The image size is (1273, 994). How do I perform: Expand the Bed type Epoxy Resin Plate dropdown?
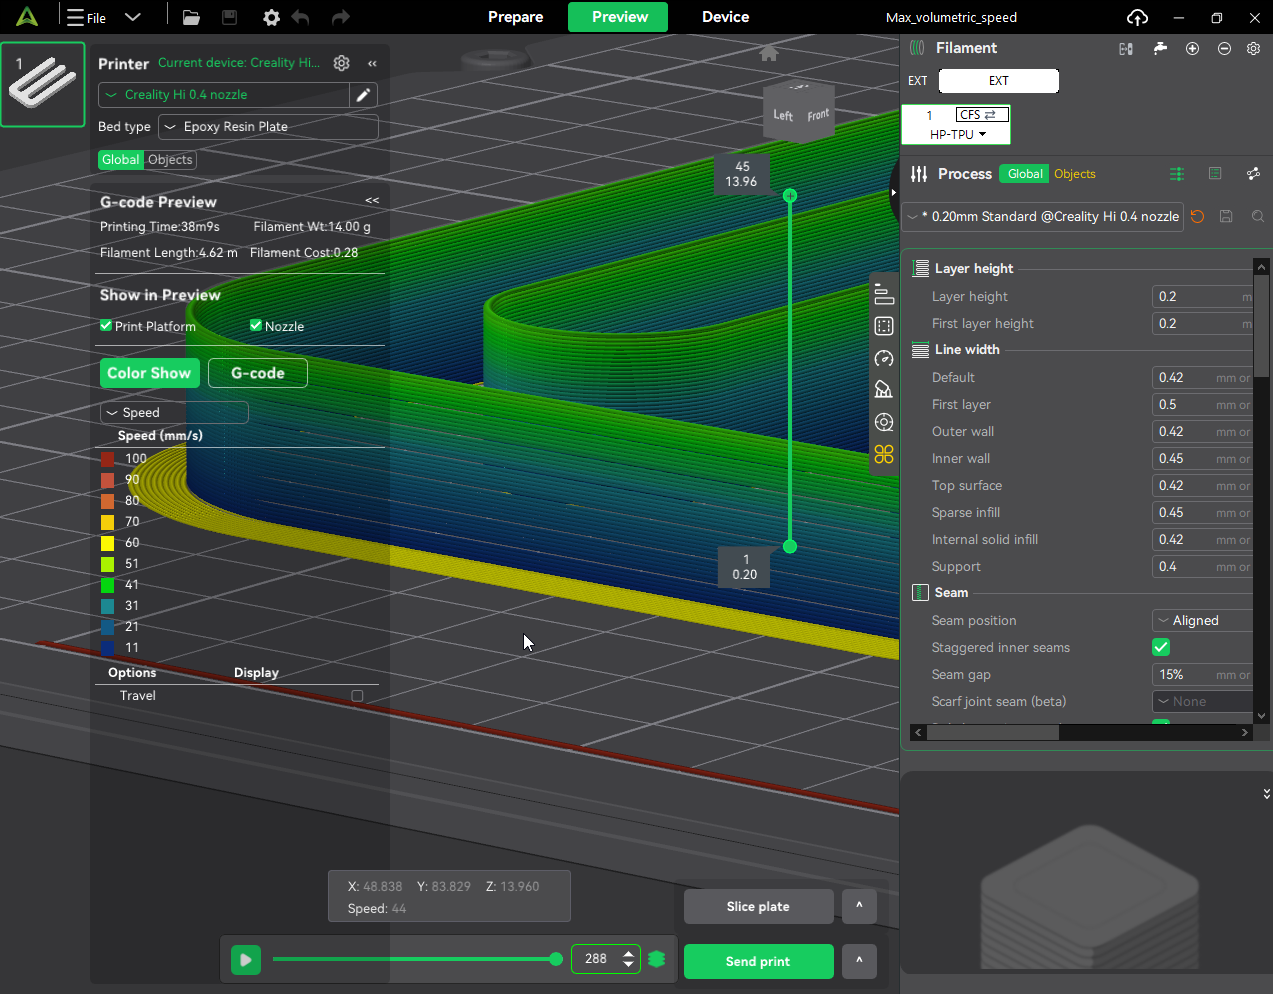[268, 127]
